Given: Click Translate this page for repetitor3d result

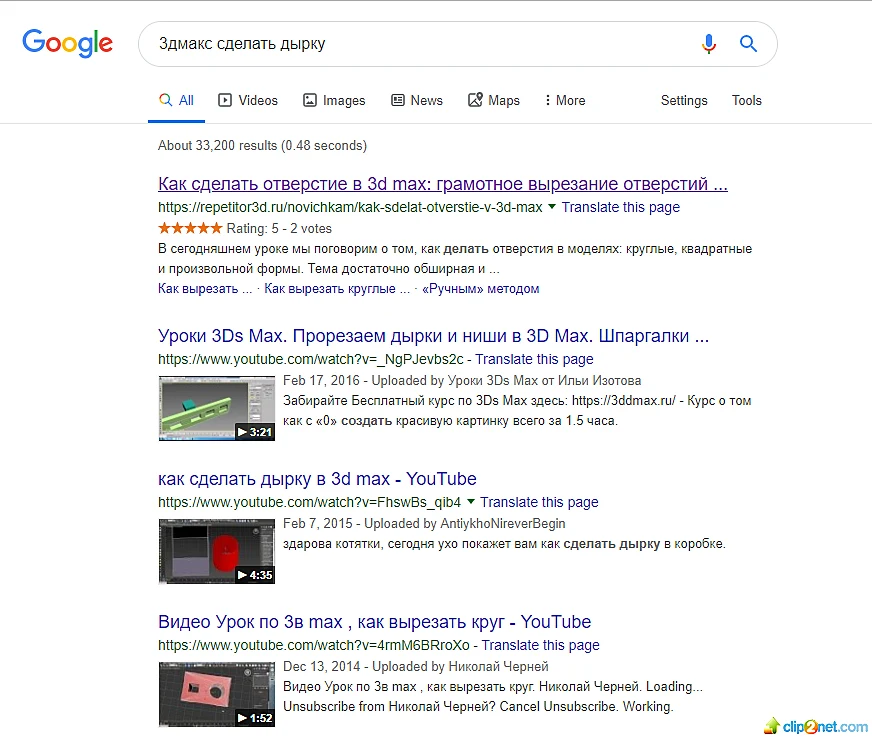Looking at the screenshot, I should click(x=621, y=207).
